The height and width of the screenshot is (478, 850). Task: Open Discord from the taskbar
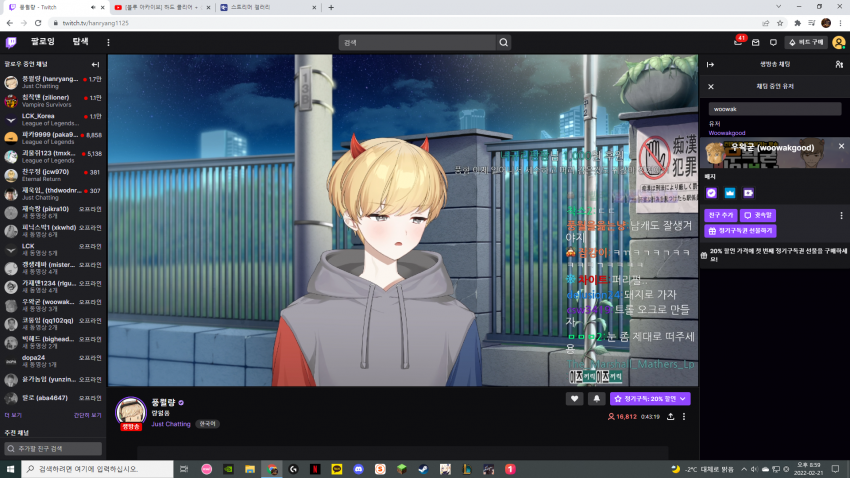point(358,469)
